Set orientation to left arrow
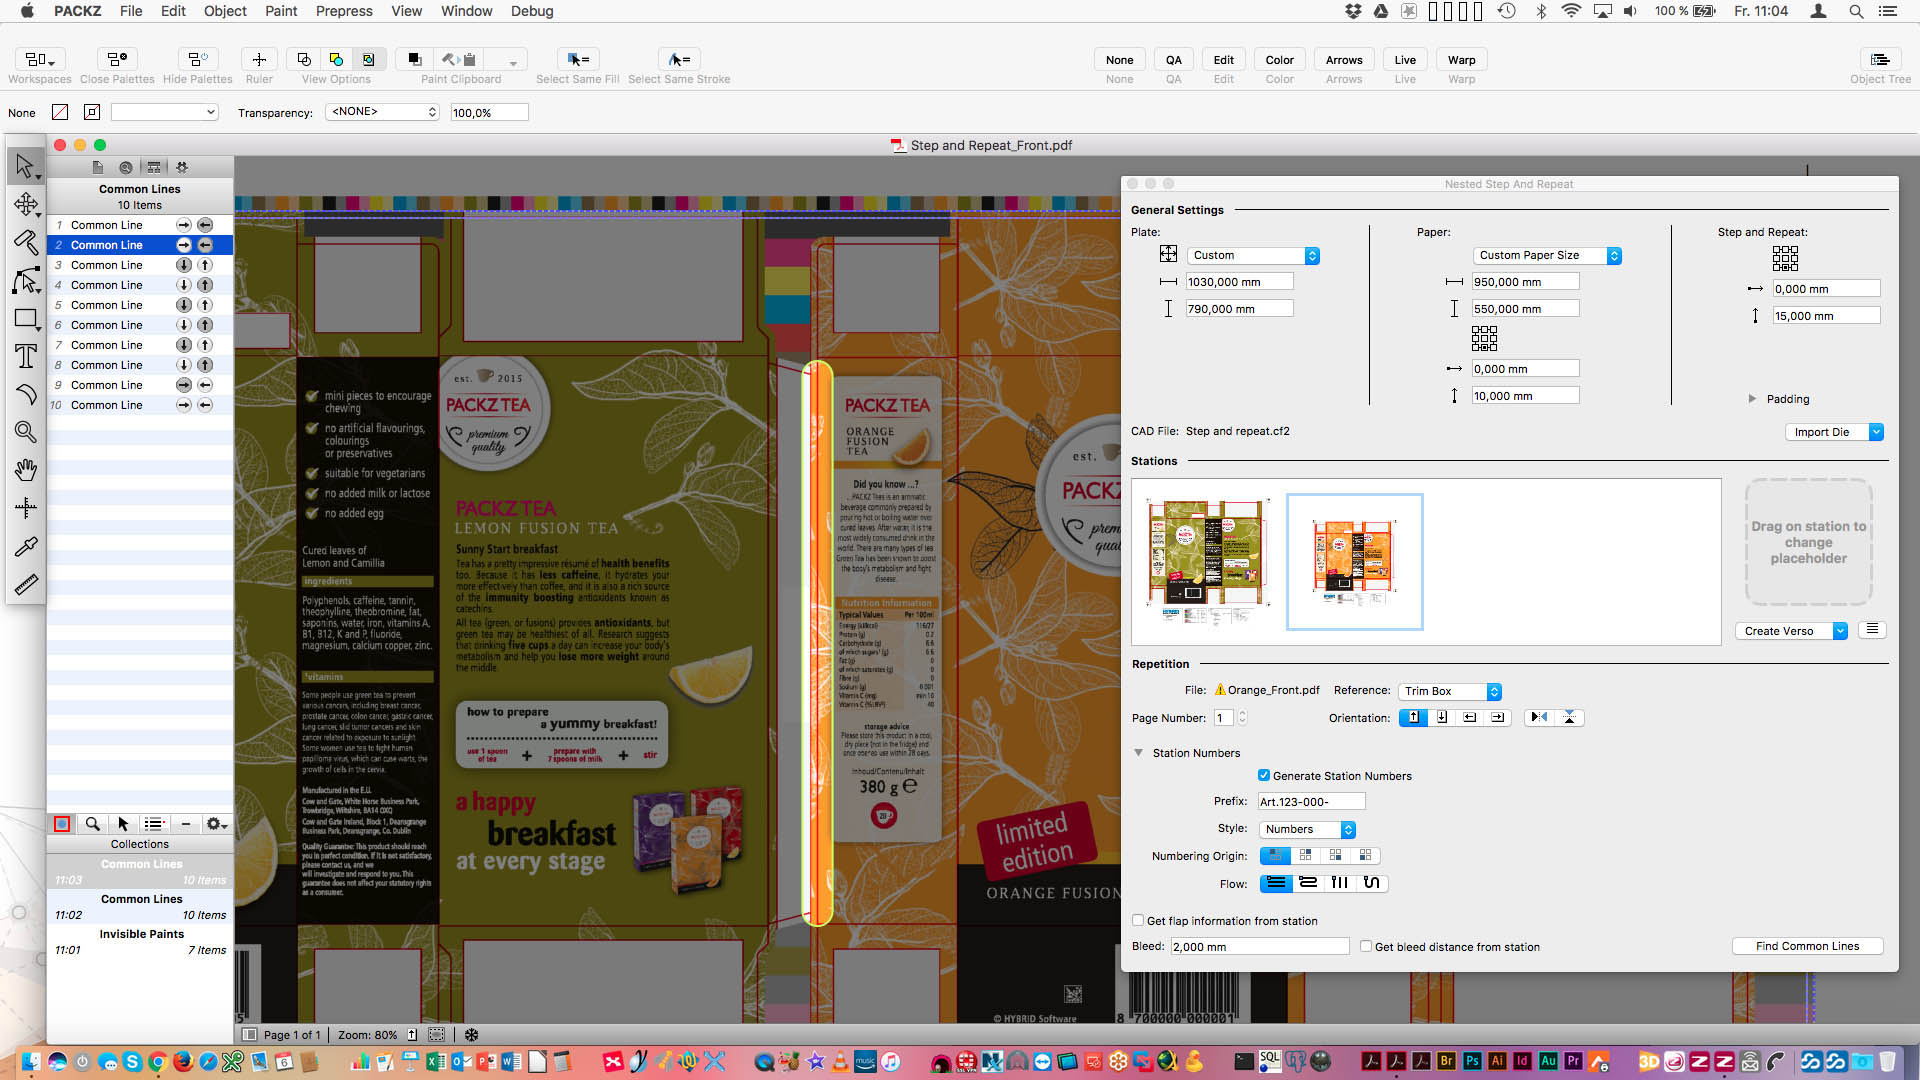 (x=1469, y=717)
